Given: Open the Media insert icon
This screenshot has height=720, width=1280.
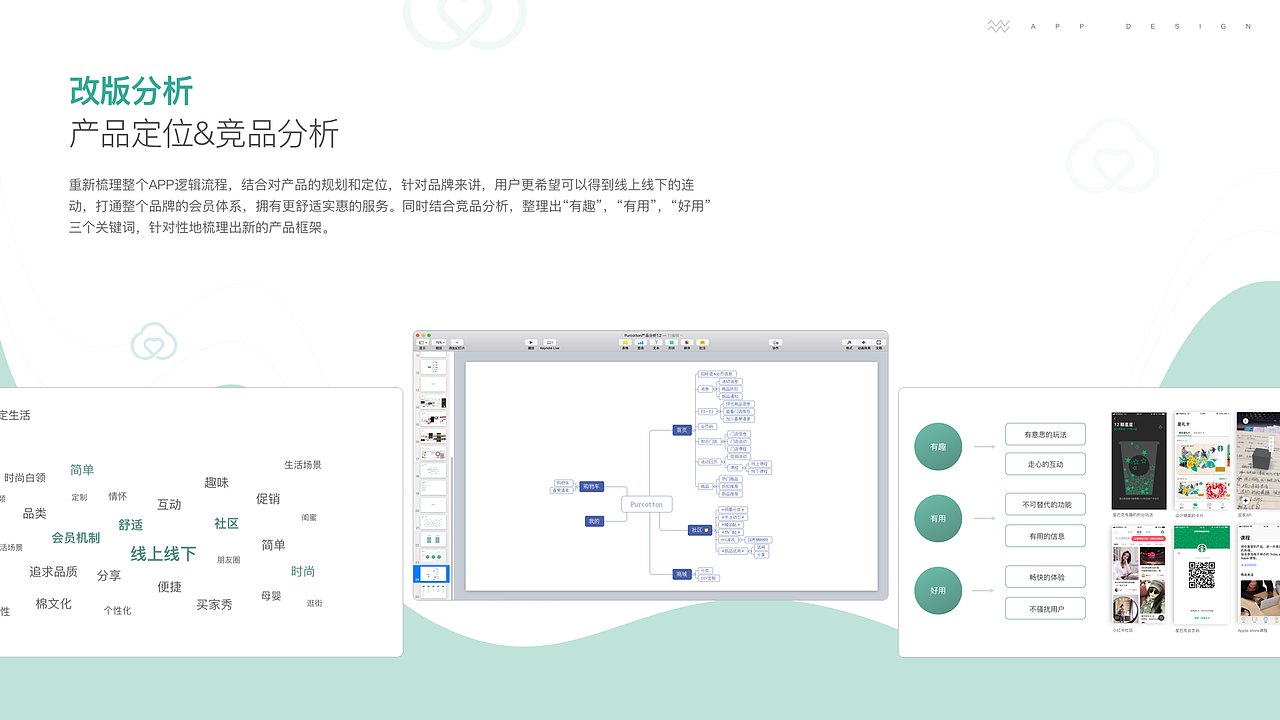Looking at the screenshot, I should point(687,343).
